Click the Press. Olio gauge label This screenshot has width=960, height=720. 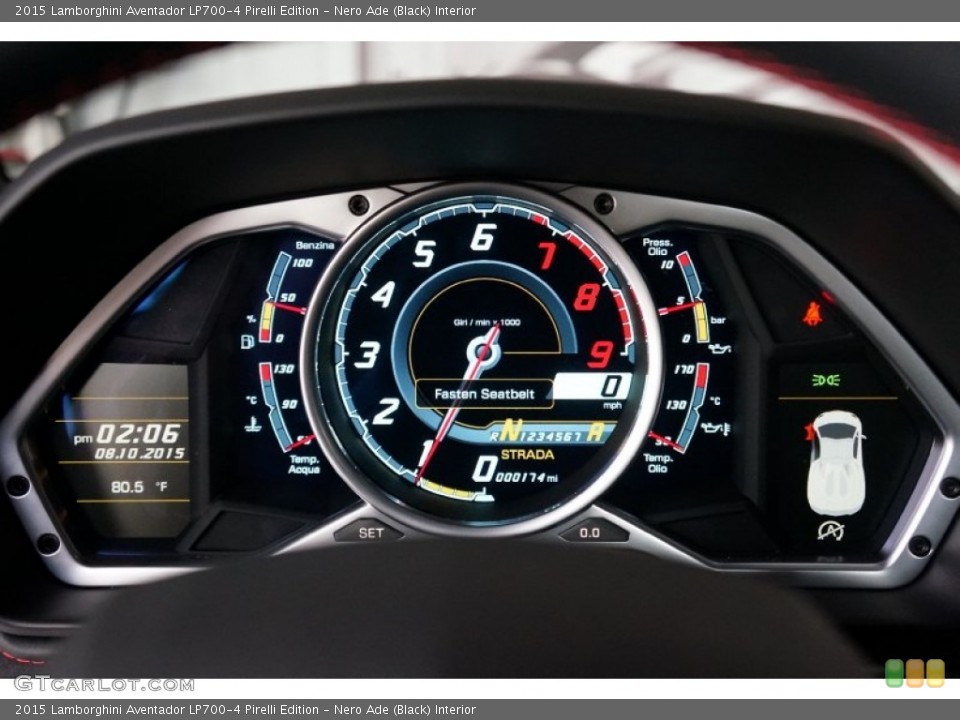click(658, 247)
